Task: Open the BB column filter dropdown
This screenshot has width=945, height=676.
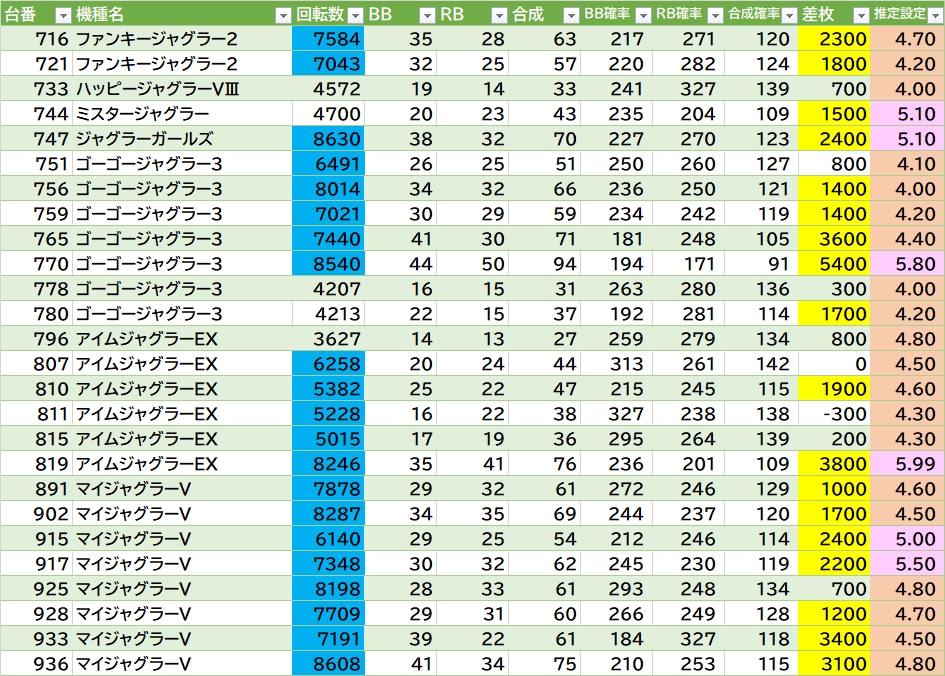Action: pos(427,15)
